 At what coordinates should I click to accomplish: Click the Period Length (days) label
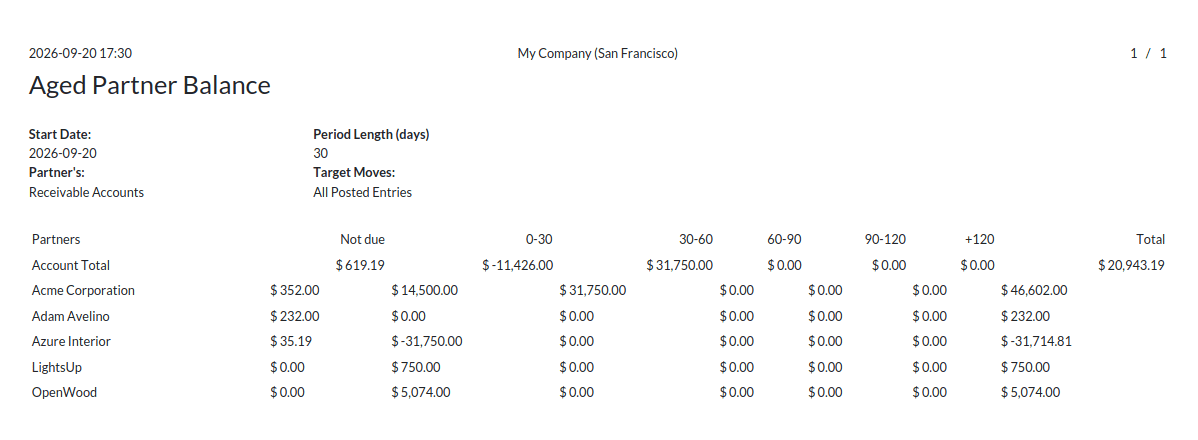coord(371,134)
